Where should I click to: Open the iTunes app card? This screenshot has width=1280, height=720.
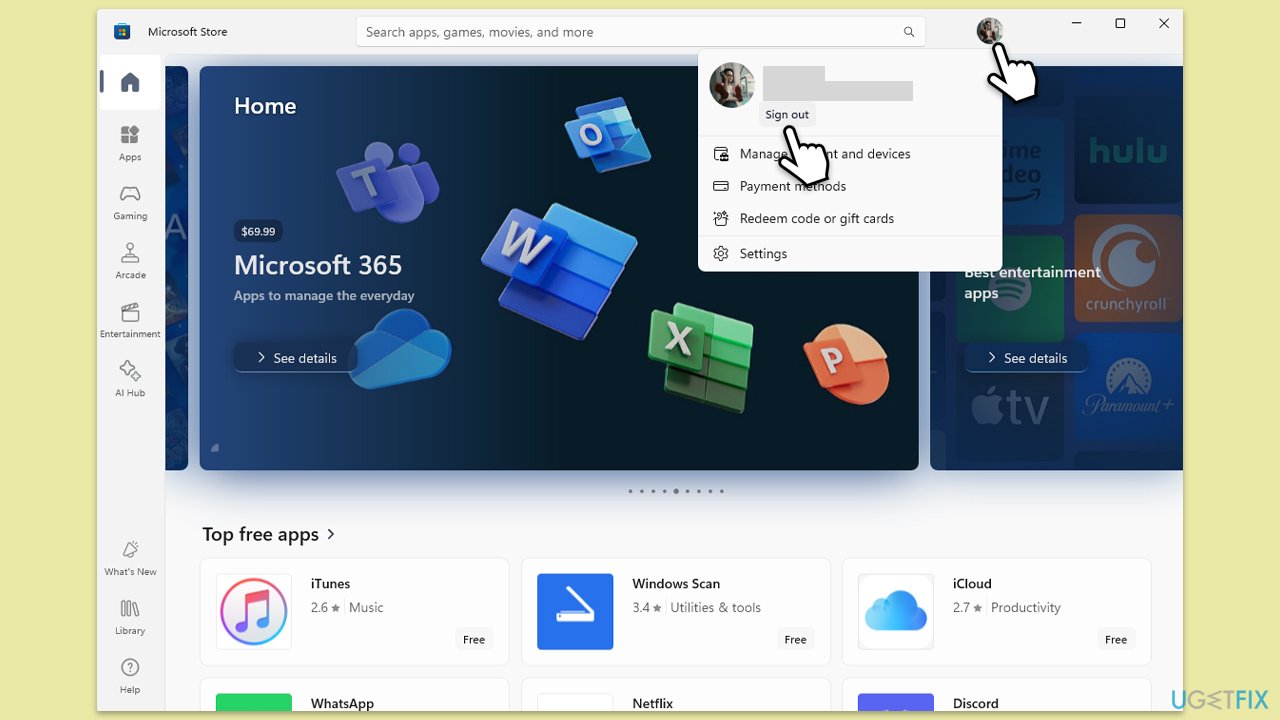(x=354, y=611)
